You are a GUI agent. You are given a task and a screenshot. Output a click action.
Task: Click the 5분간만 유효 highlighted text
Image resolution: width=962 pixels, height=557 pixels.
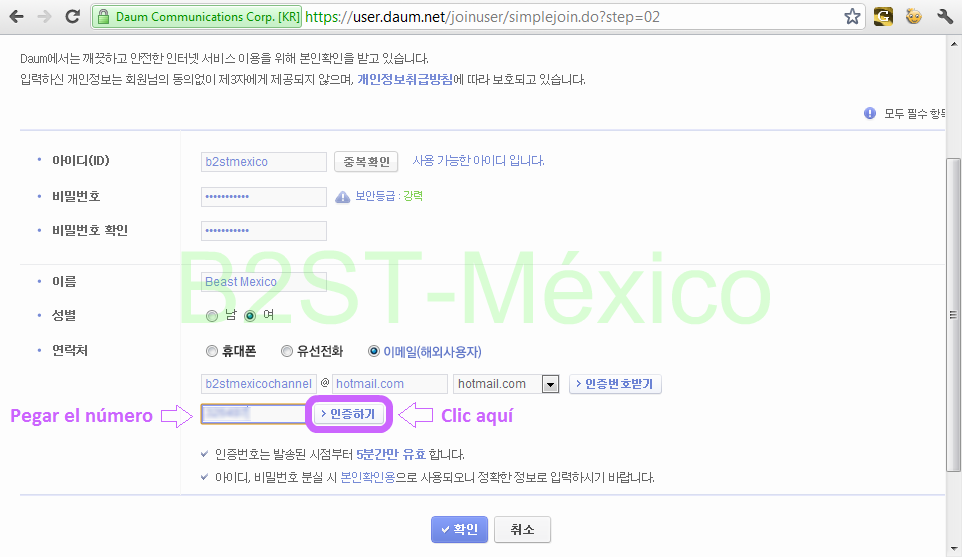tap(391, 455)
